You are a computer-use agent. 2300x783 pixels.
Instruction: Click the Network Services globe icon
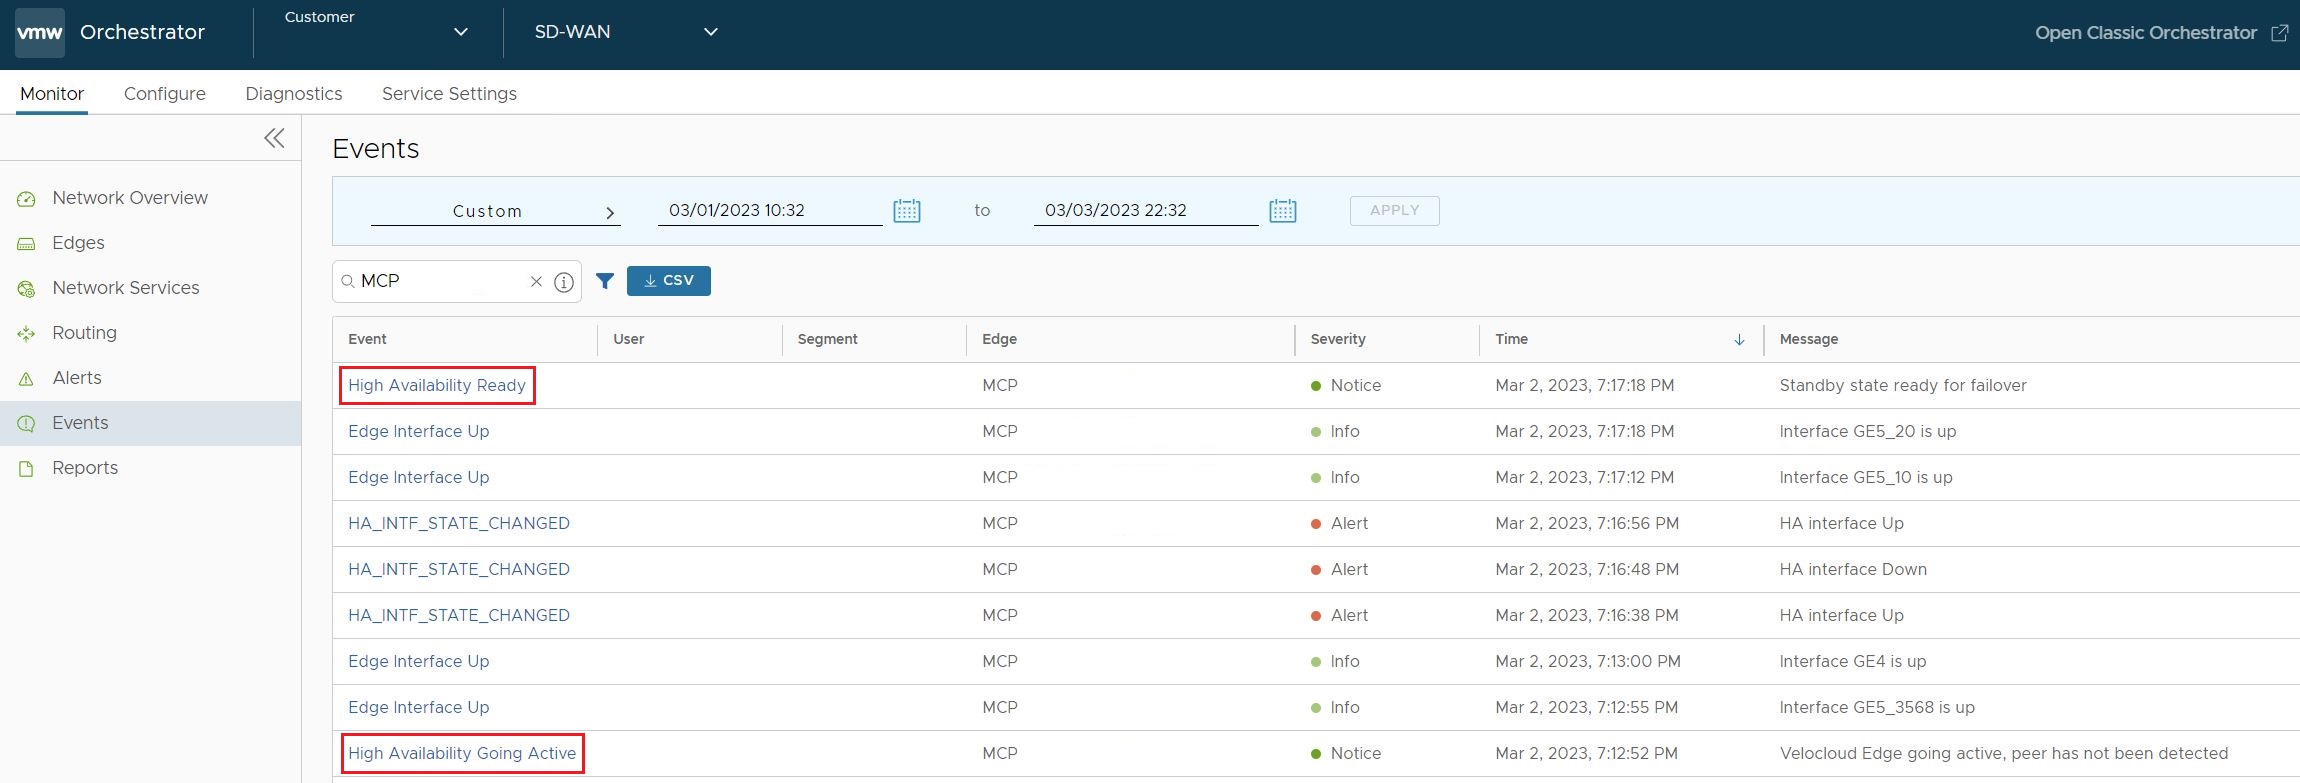tap(27, 289)
